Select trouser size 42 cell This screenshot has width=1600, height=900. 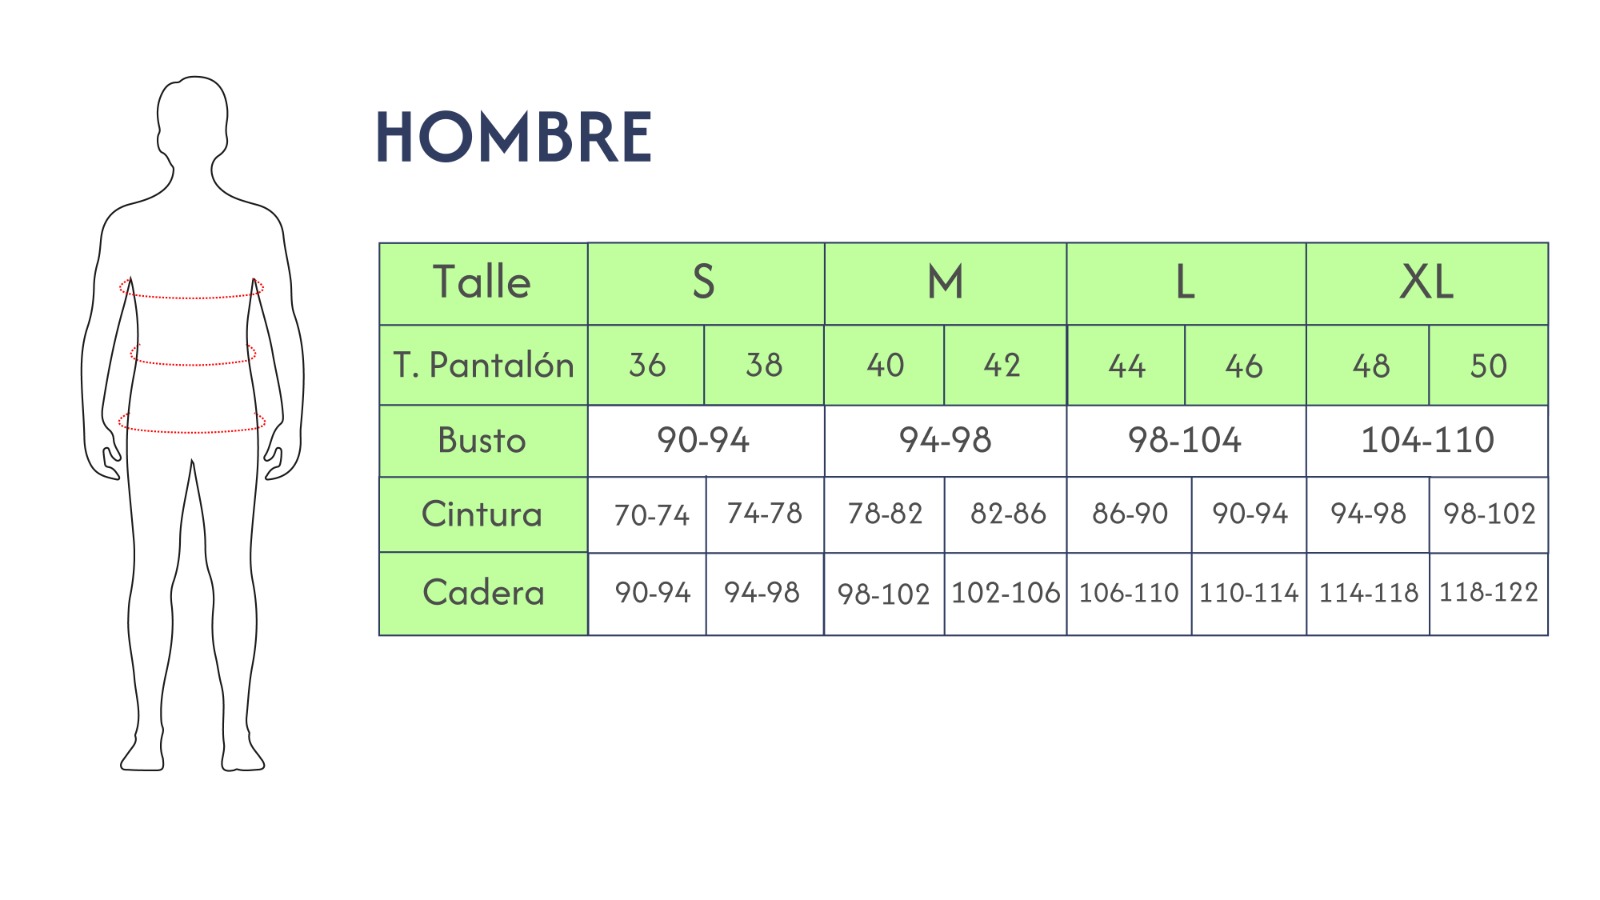click(1003, 365)
